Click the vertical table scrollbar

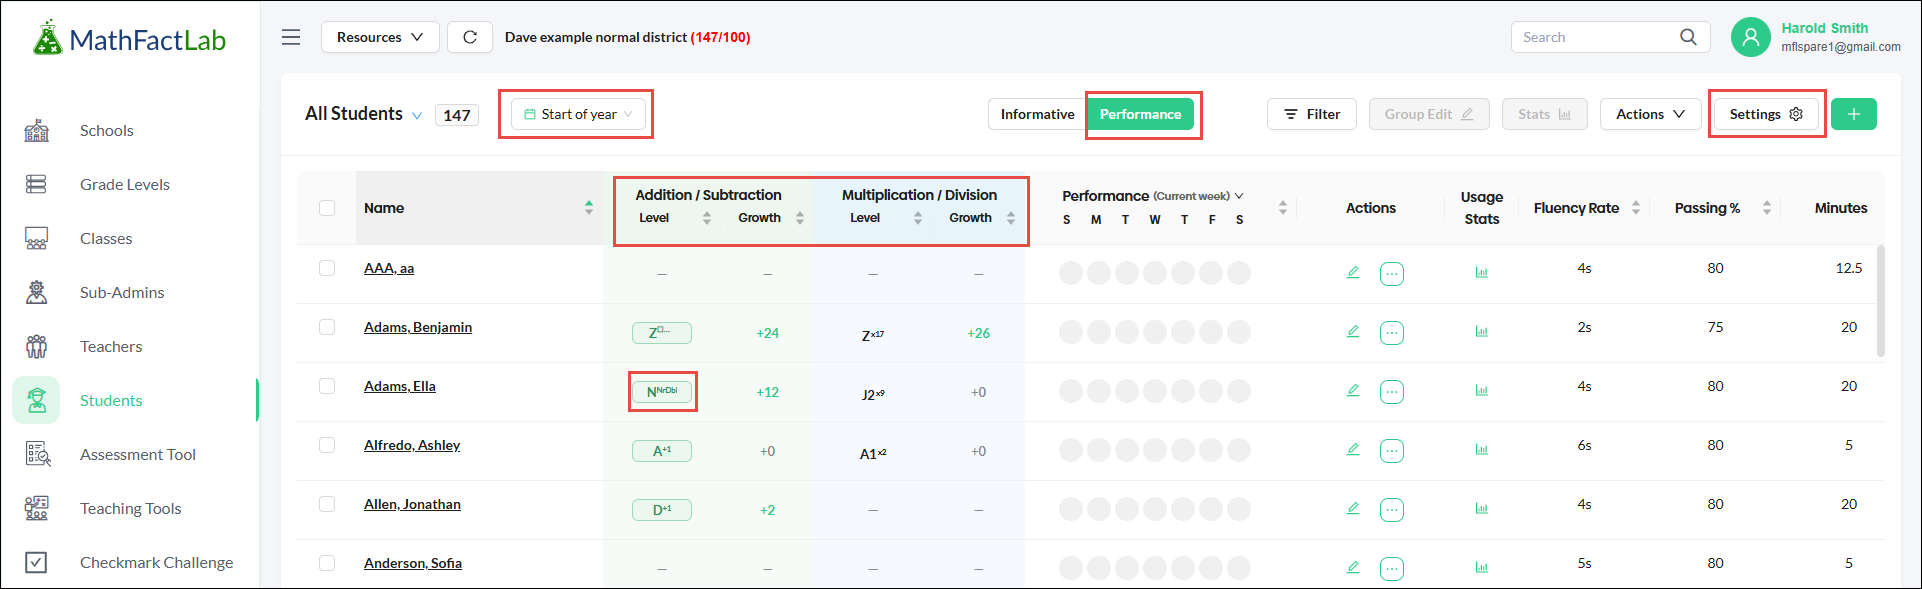[1880, 300]
